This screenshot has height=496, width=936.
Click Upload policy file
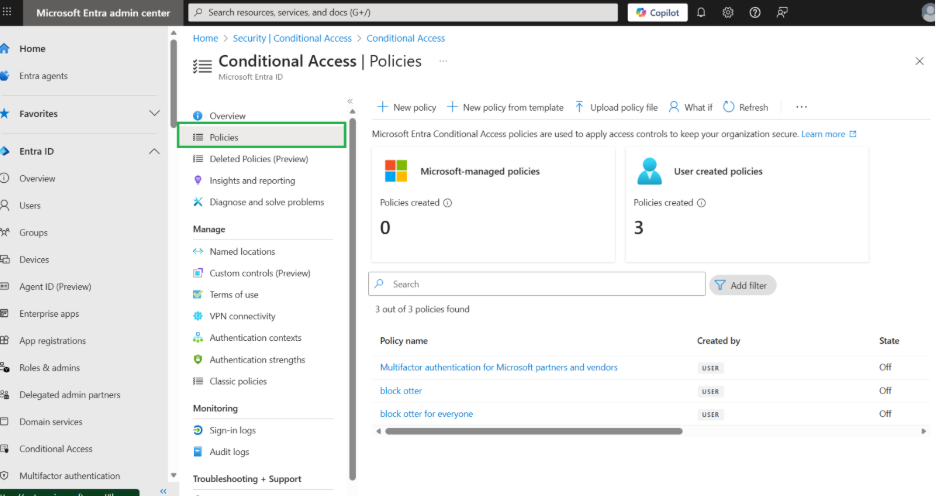(616, 107)
